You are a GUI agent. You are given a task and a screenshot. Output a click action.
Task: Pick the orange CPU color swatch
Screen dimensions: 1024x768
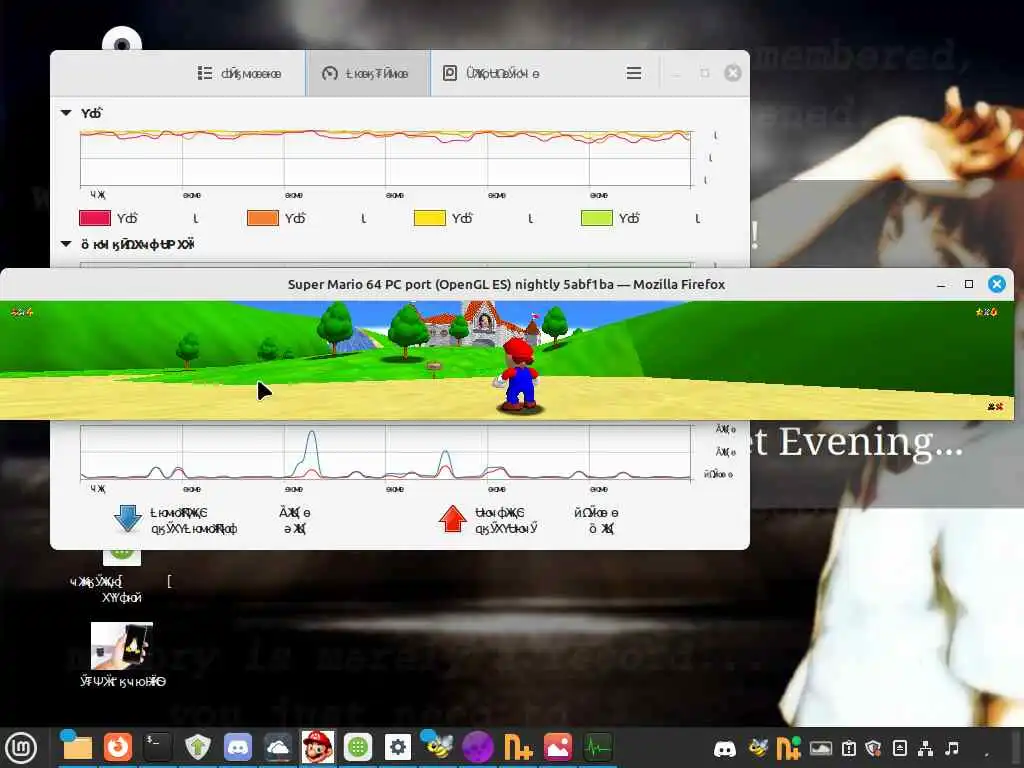pos(263,218)
